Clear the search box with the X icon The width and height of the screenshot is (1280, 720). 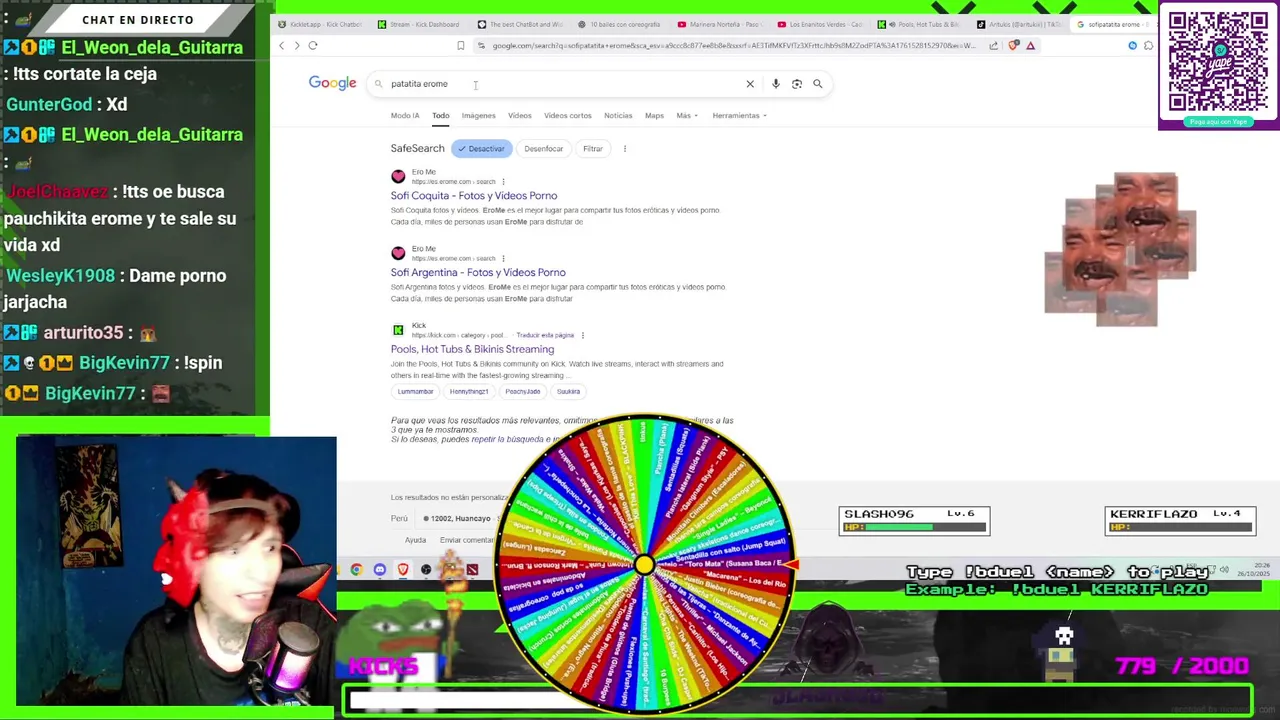[x=750, y=84]
